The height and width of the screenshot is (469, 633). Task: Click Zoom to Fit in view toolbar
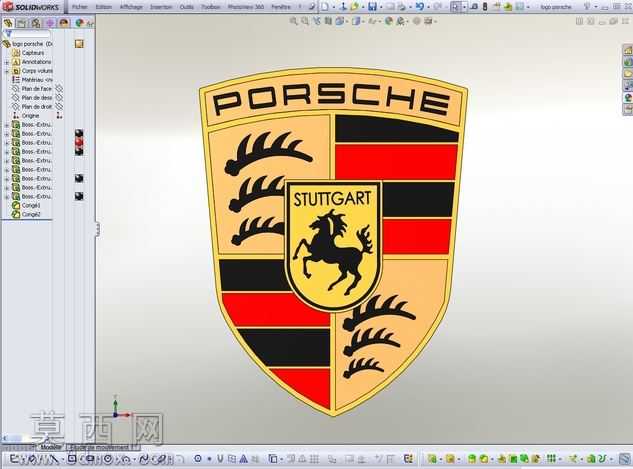tap(293, 21)
